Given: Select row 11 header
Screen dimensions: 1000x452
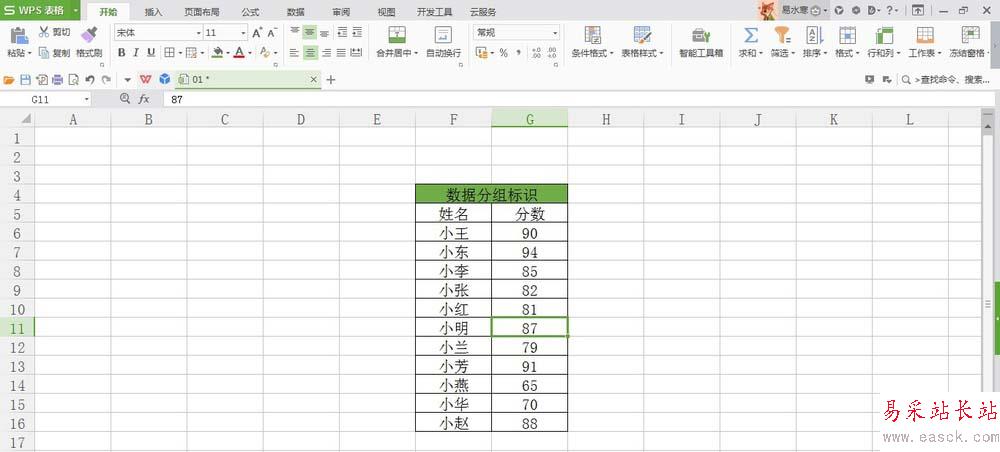Looking at the screenshot, I should coord(17,328).
